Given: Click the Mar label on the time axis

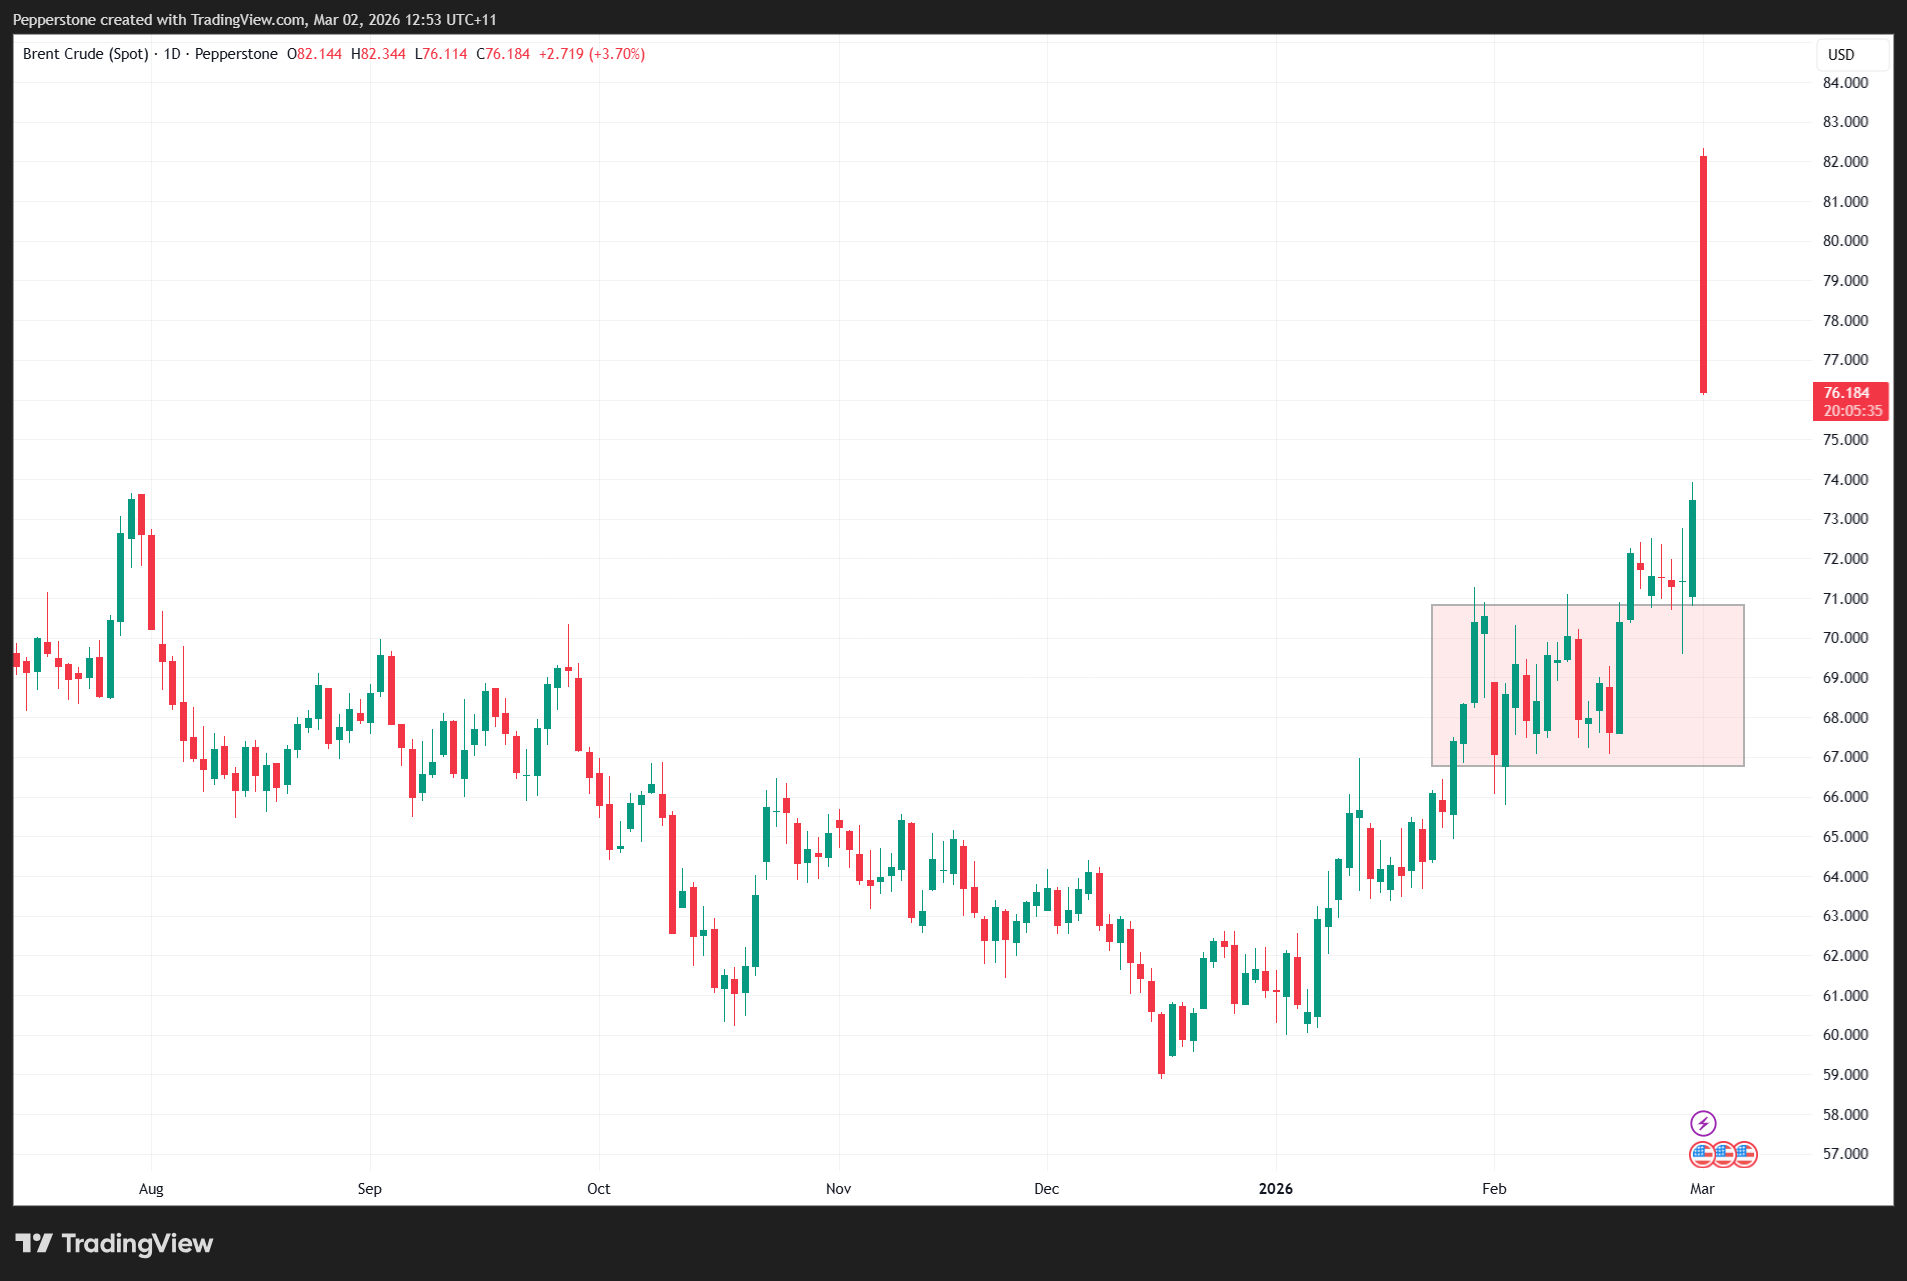Looking at the screenshot, I should coord(1701,1188).
